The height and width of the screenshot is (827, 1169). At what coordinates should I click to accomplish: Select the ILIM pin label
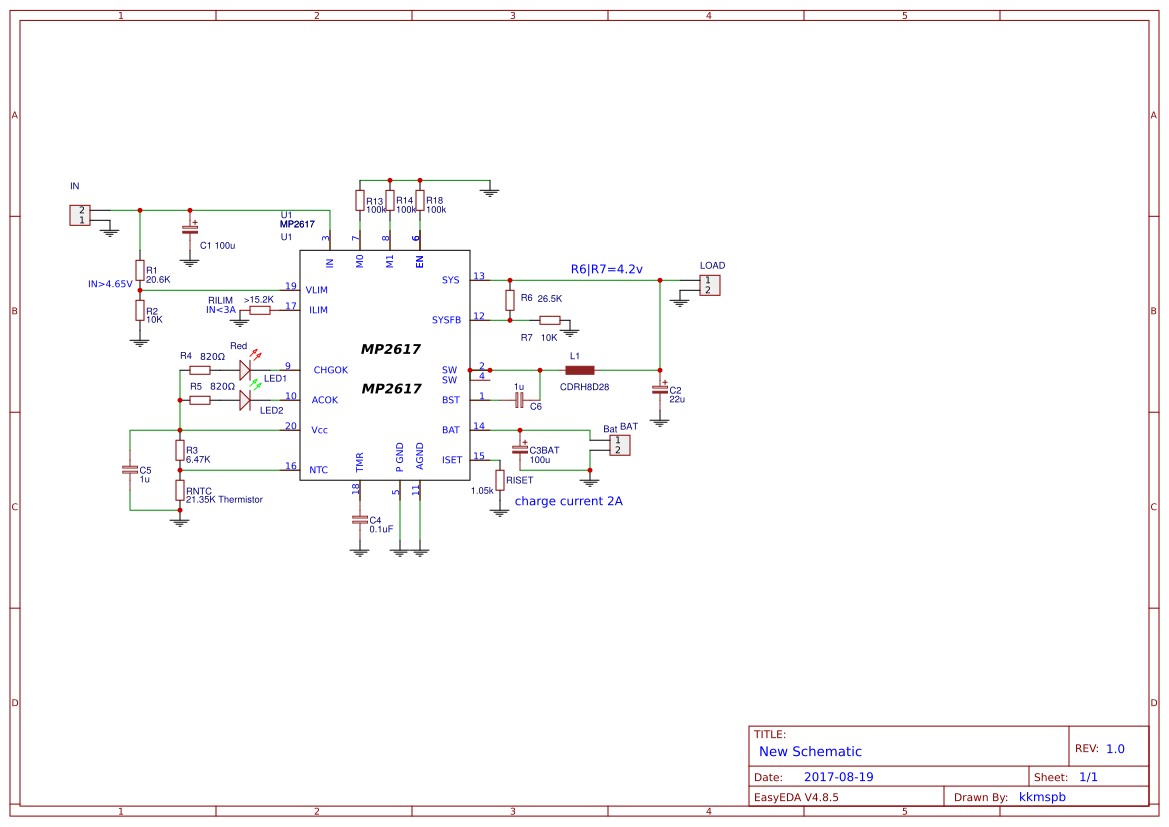[318, 310]
